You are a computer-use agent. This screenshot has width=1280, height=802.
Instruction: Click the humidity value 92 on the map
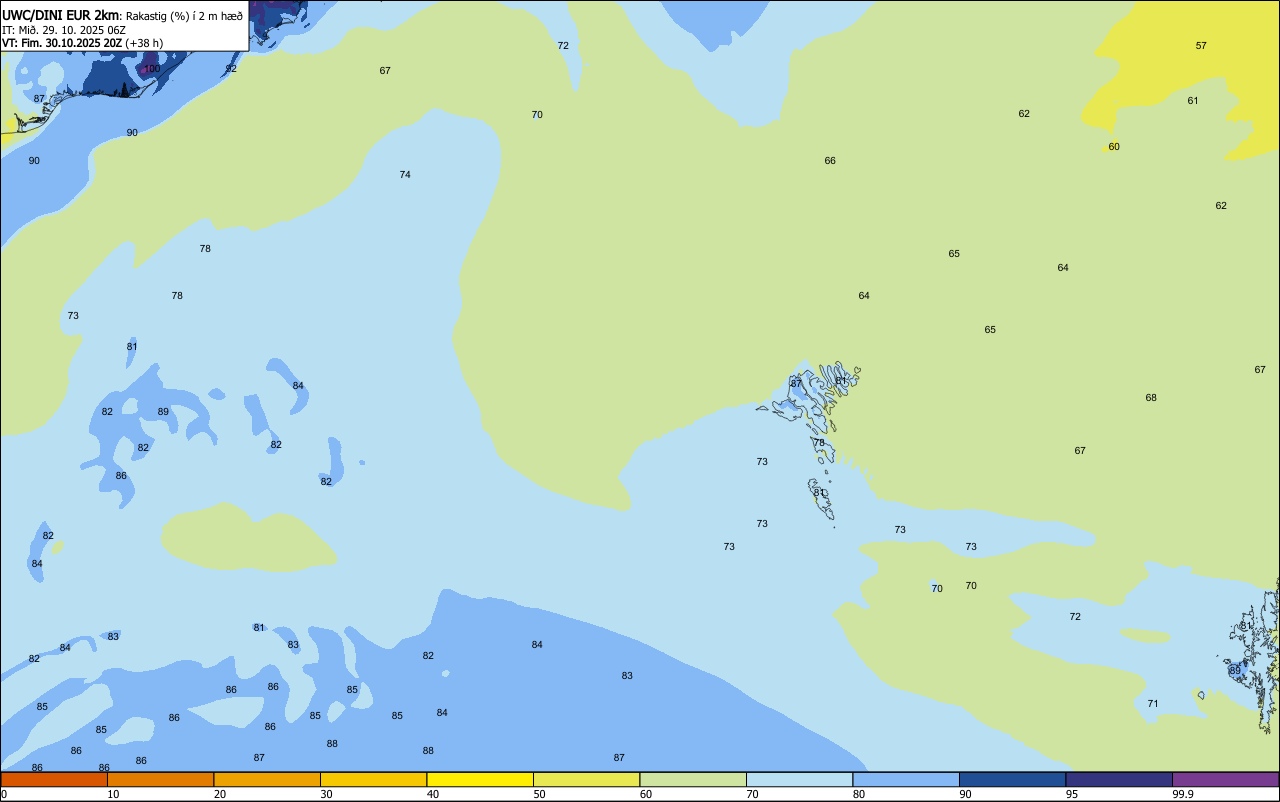click(231, 69)
